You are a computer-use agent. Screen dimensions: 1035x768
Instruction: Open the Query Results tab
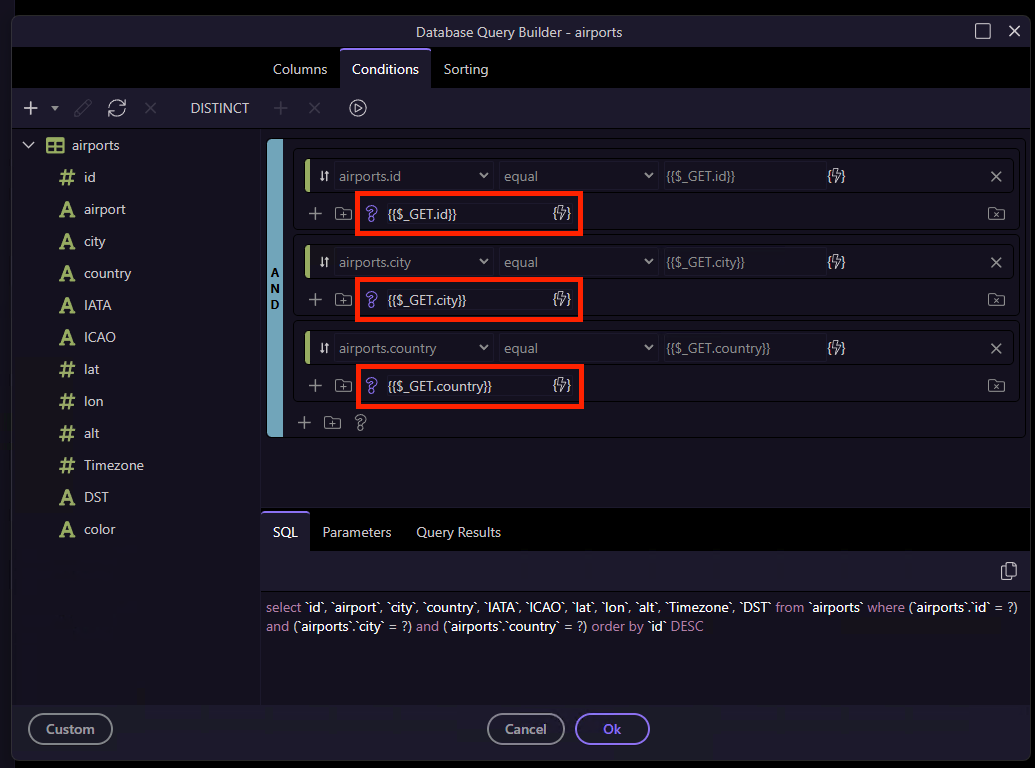pyautogui.click(x=458, y=532)
